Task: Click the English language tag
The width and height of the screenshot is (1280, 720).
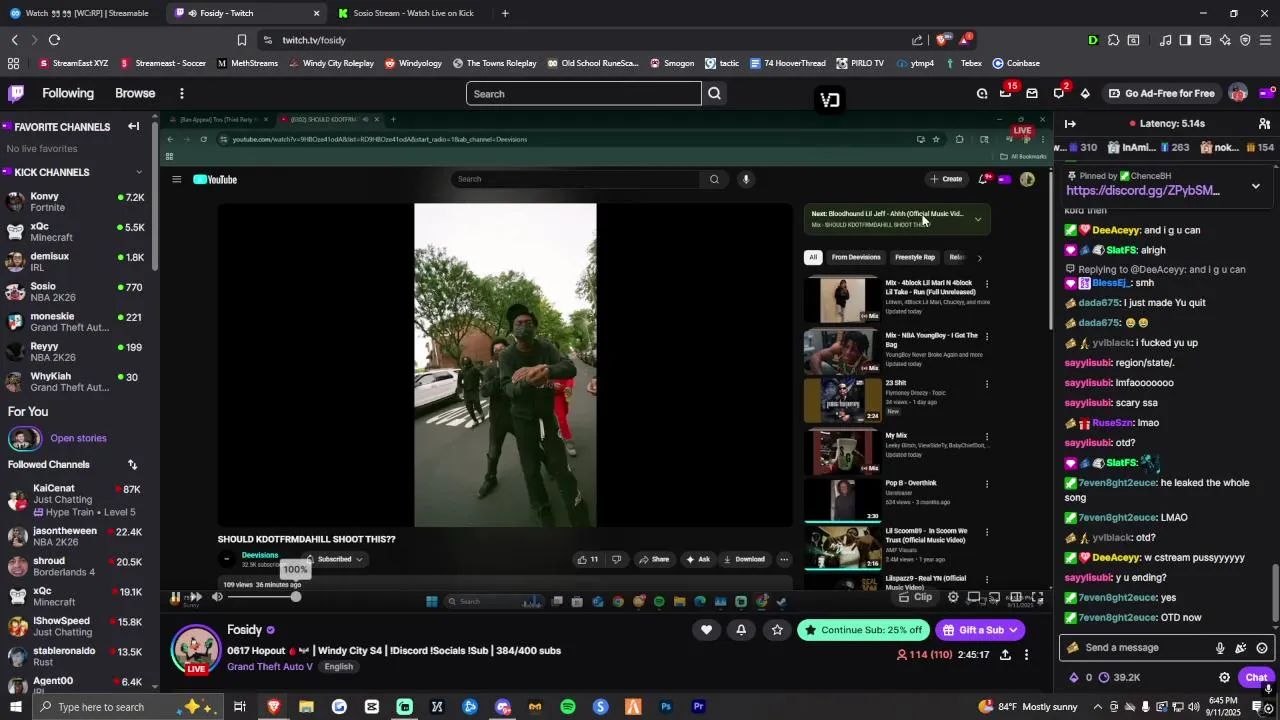Action: (338, 667)
